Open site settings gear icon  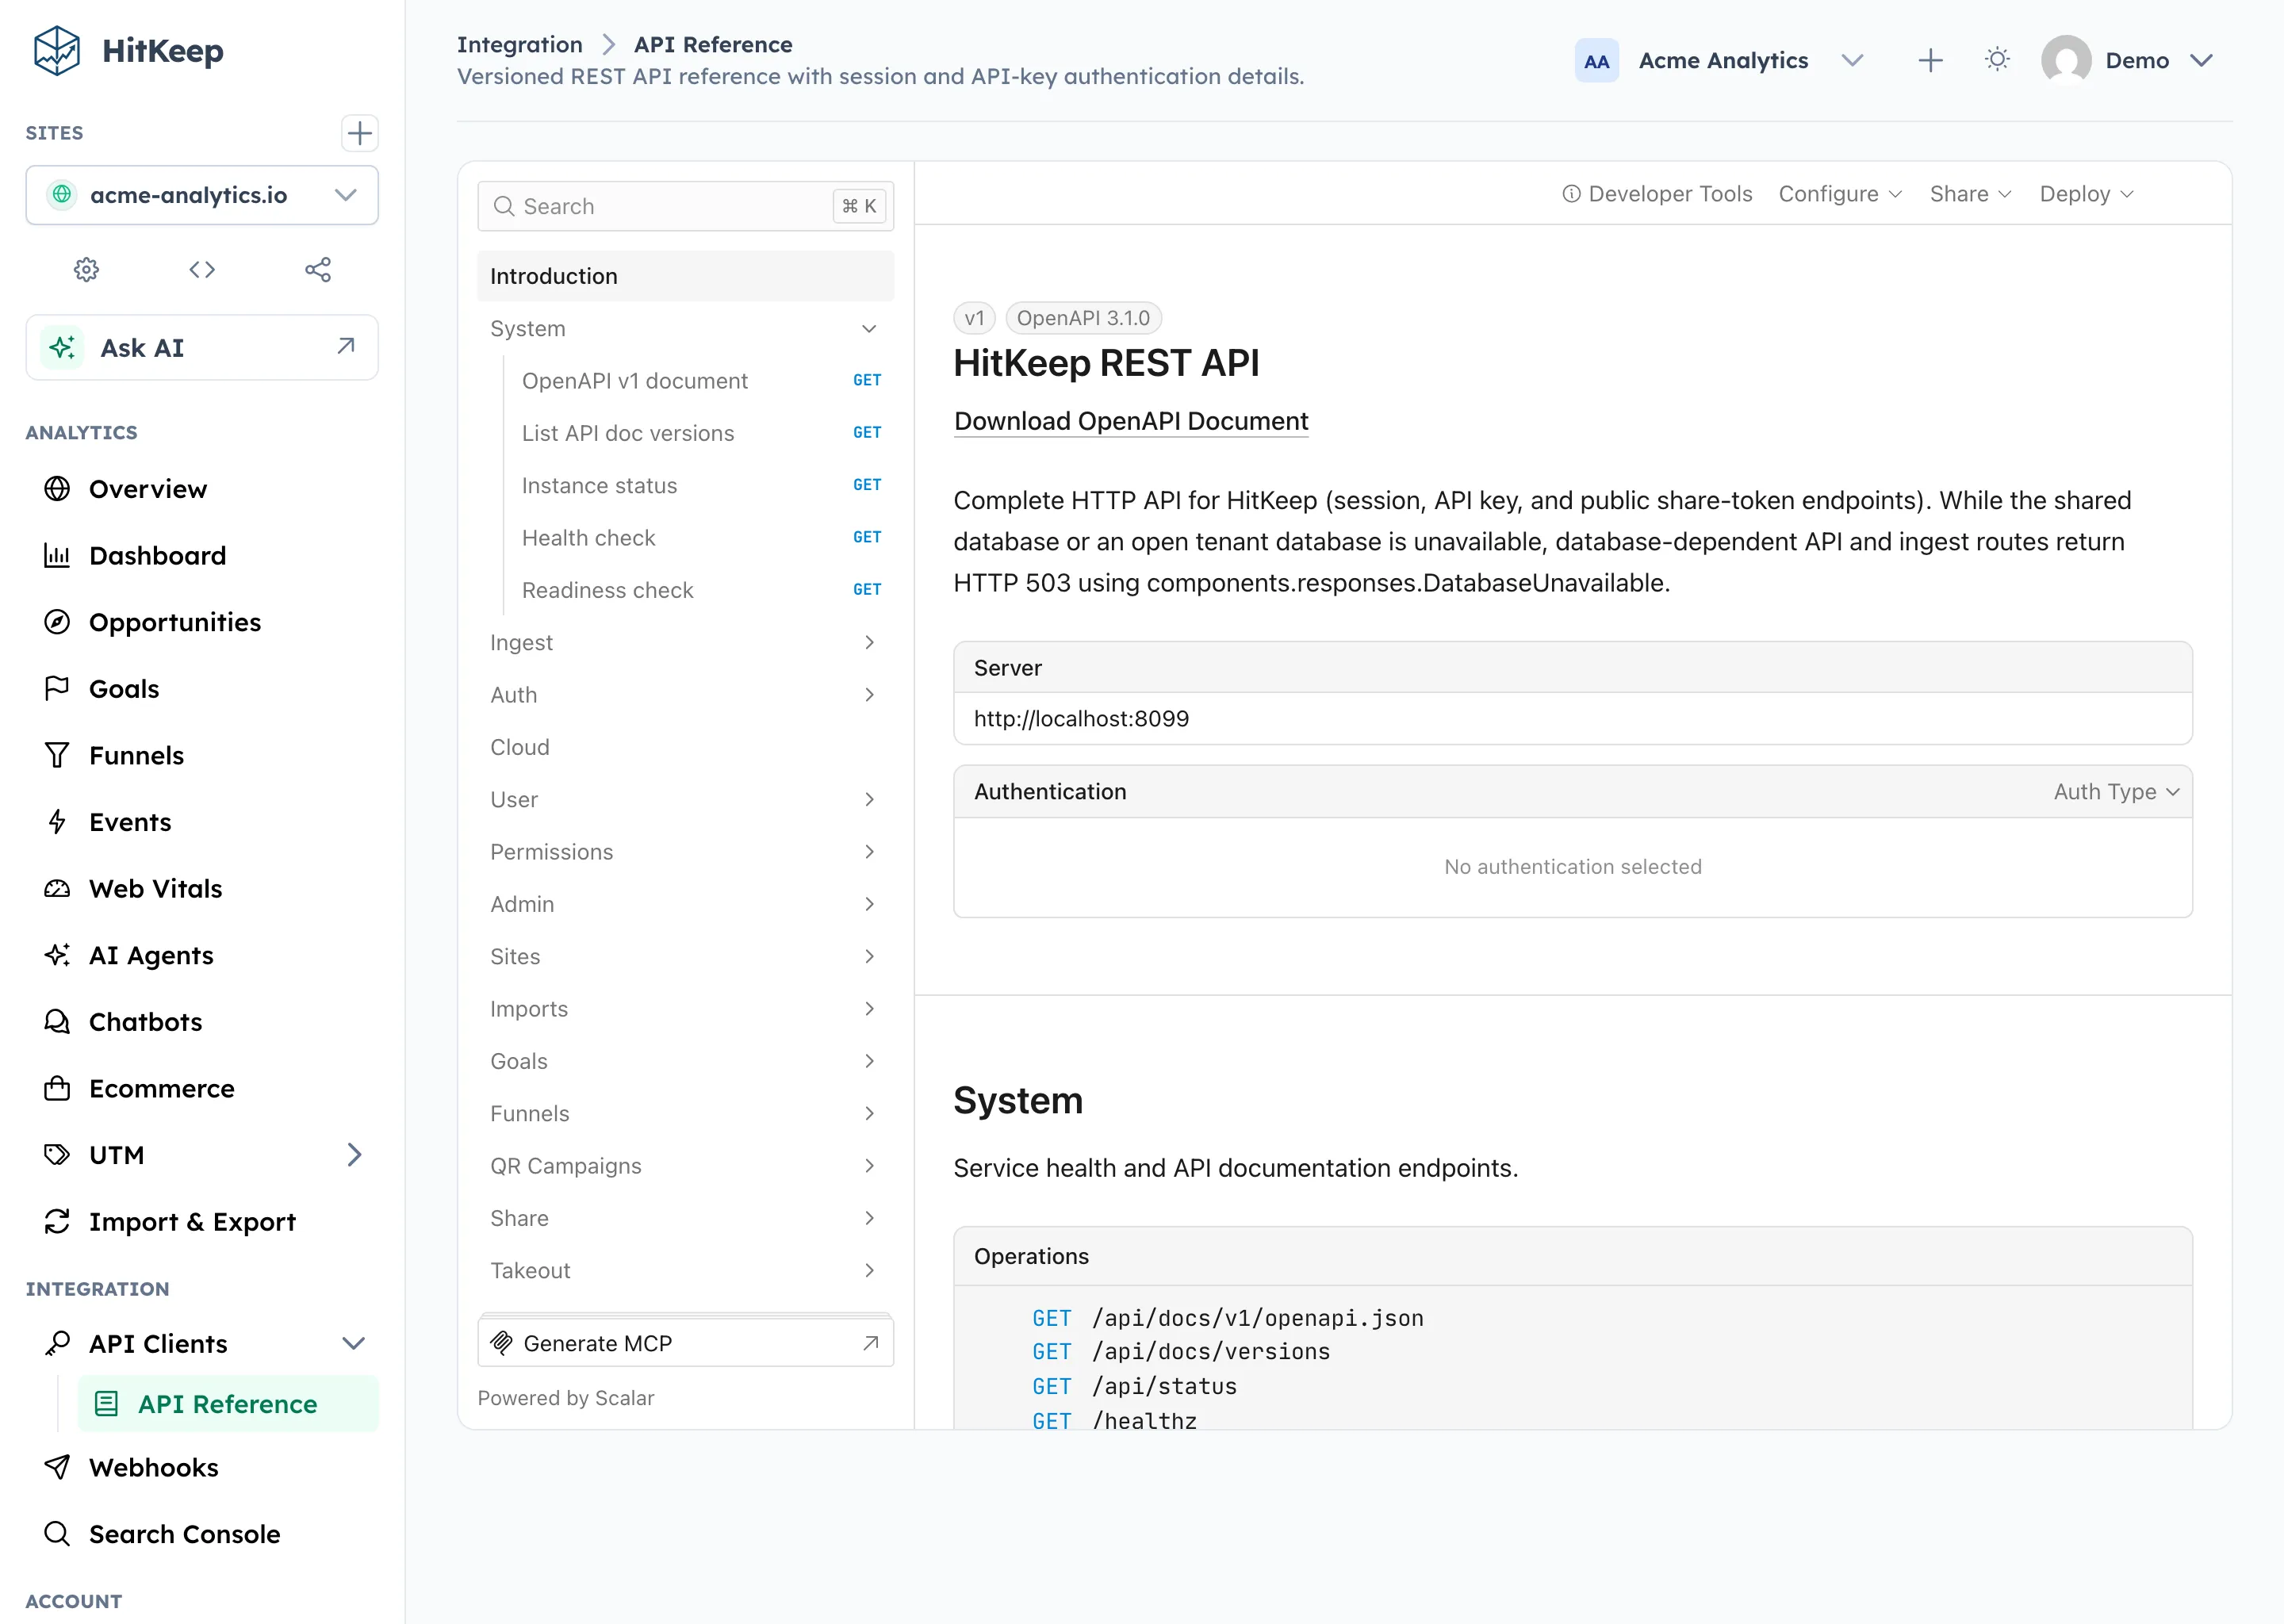tap(87, 269)
